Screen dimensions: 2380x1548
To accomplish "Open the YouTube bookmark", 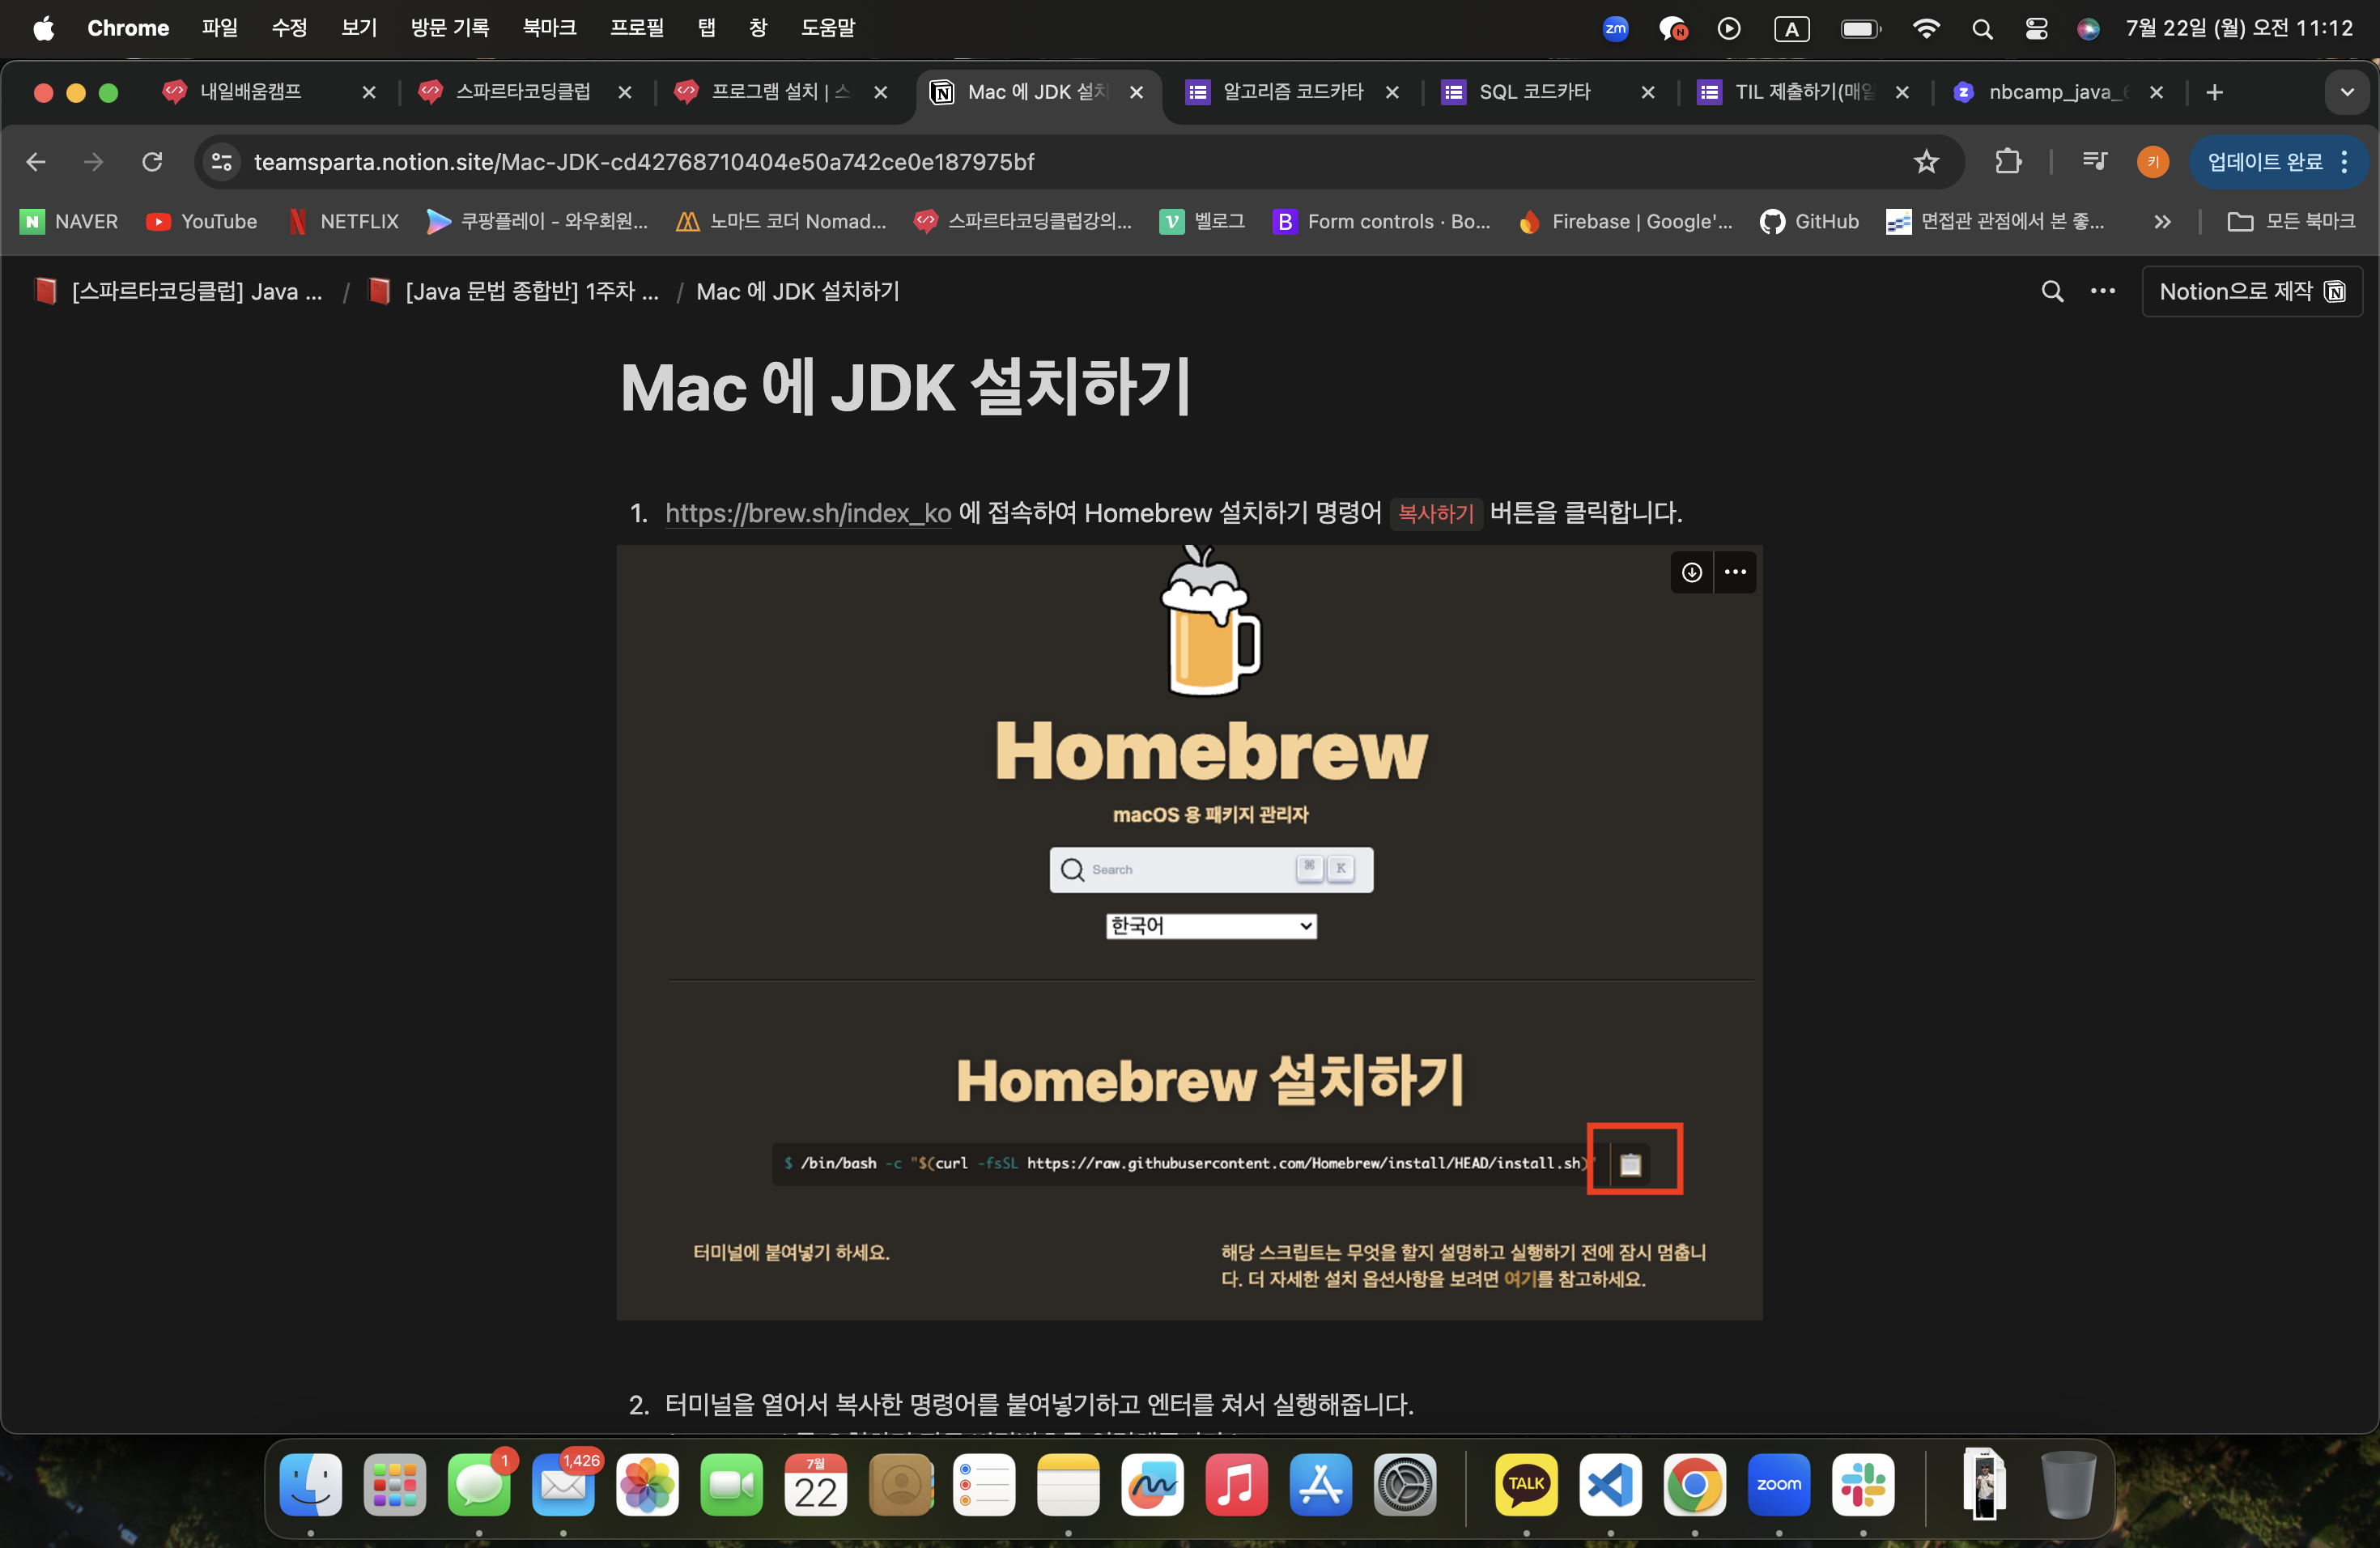I will pyautogui.click(x=202, y=222).
